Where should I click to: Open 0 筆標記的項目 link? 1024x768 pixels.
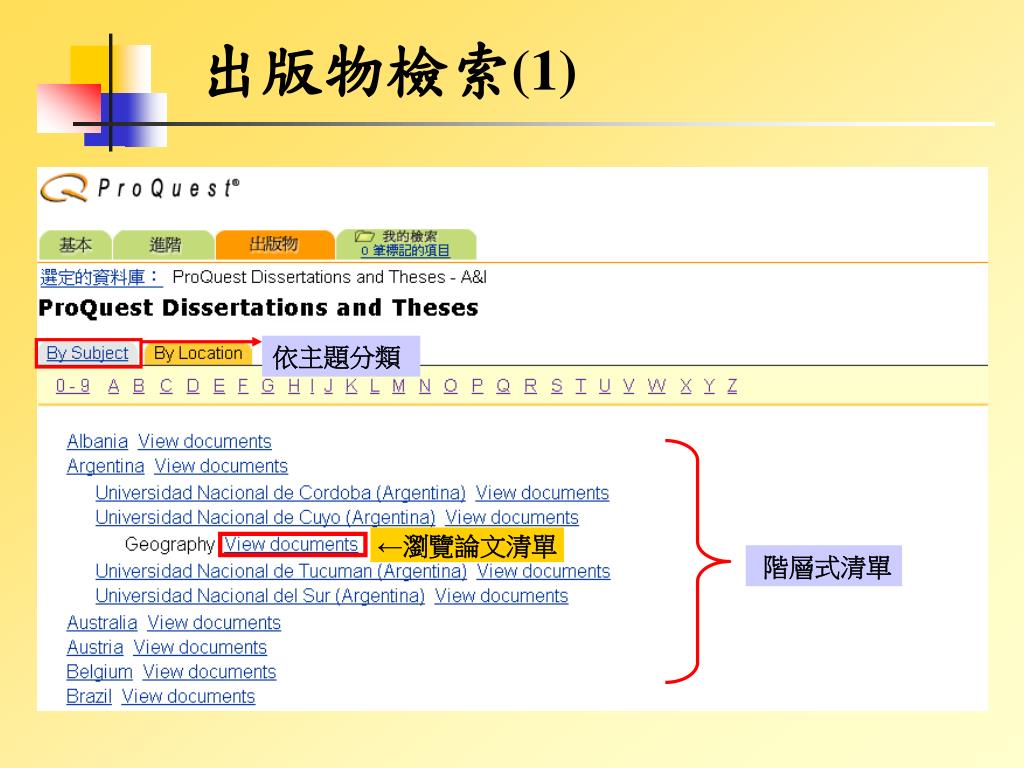point(405,251)
